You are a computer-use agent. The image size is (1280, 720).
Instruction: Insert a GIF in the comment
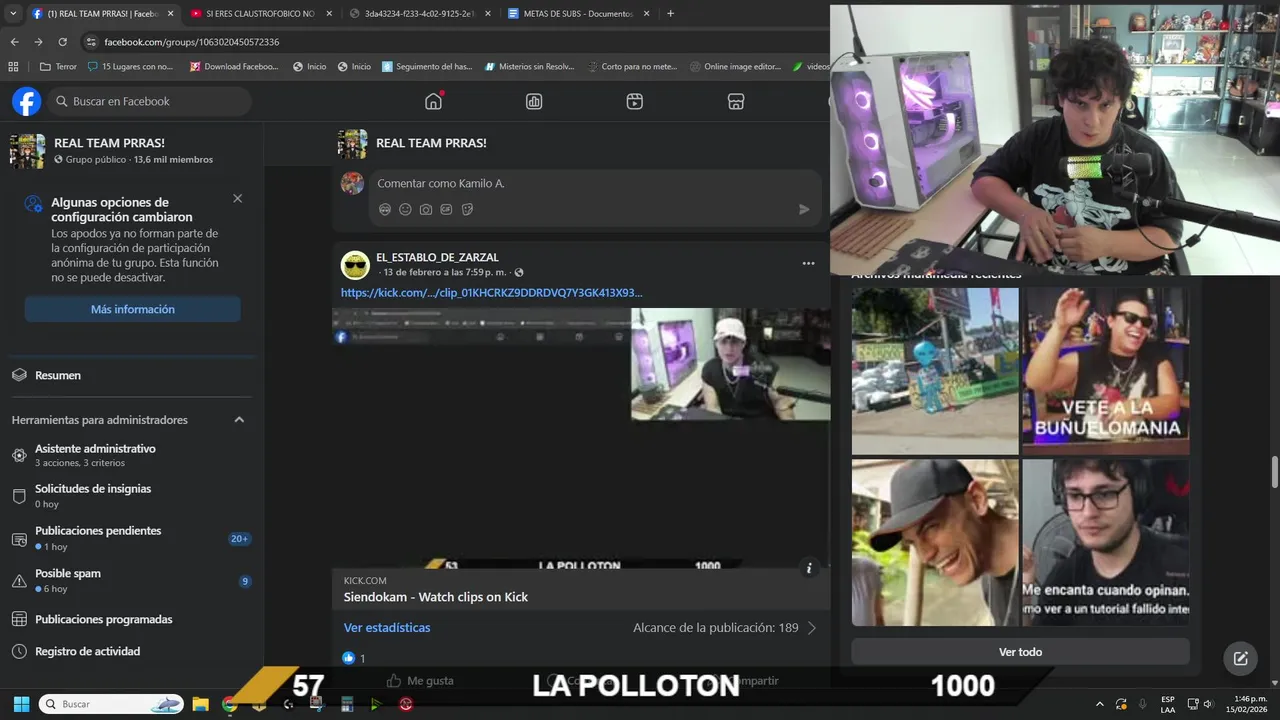(446, 209)
